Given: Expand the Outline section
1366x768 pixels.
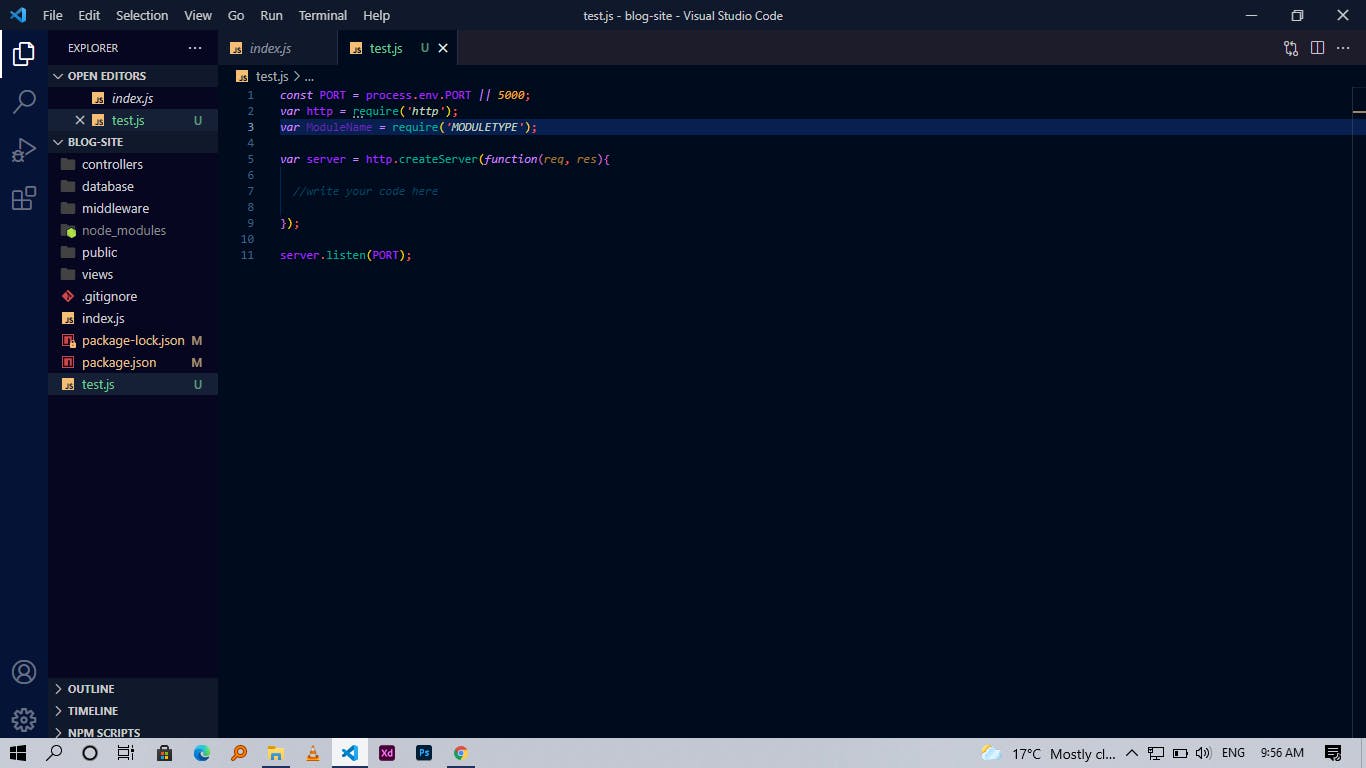Looking at the screenshot, I should [133, 689].
